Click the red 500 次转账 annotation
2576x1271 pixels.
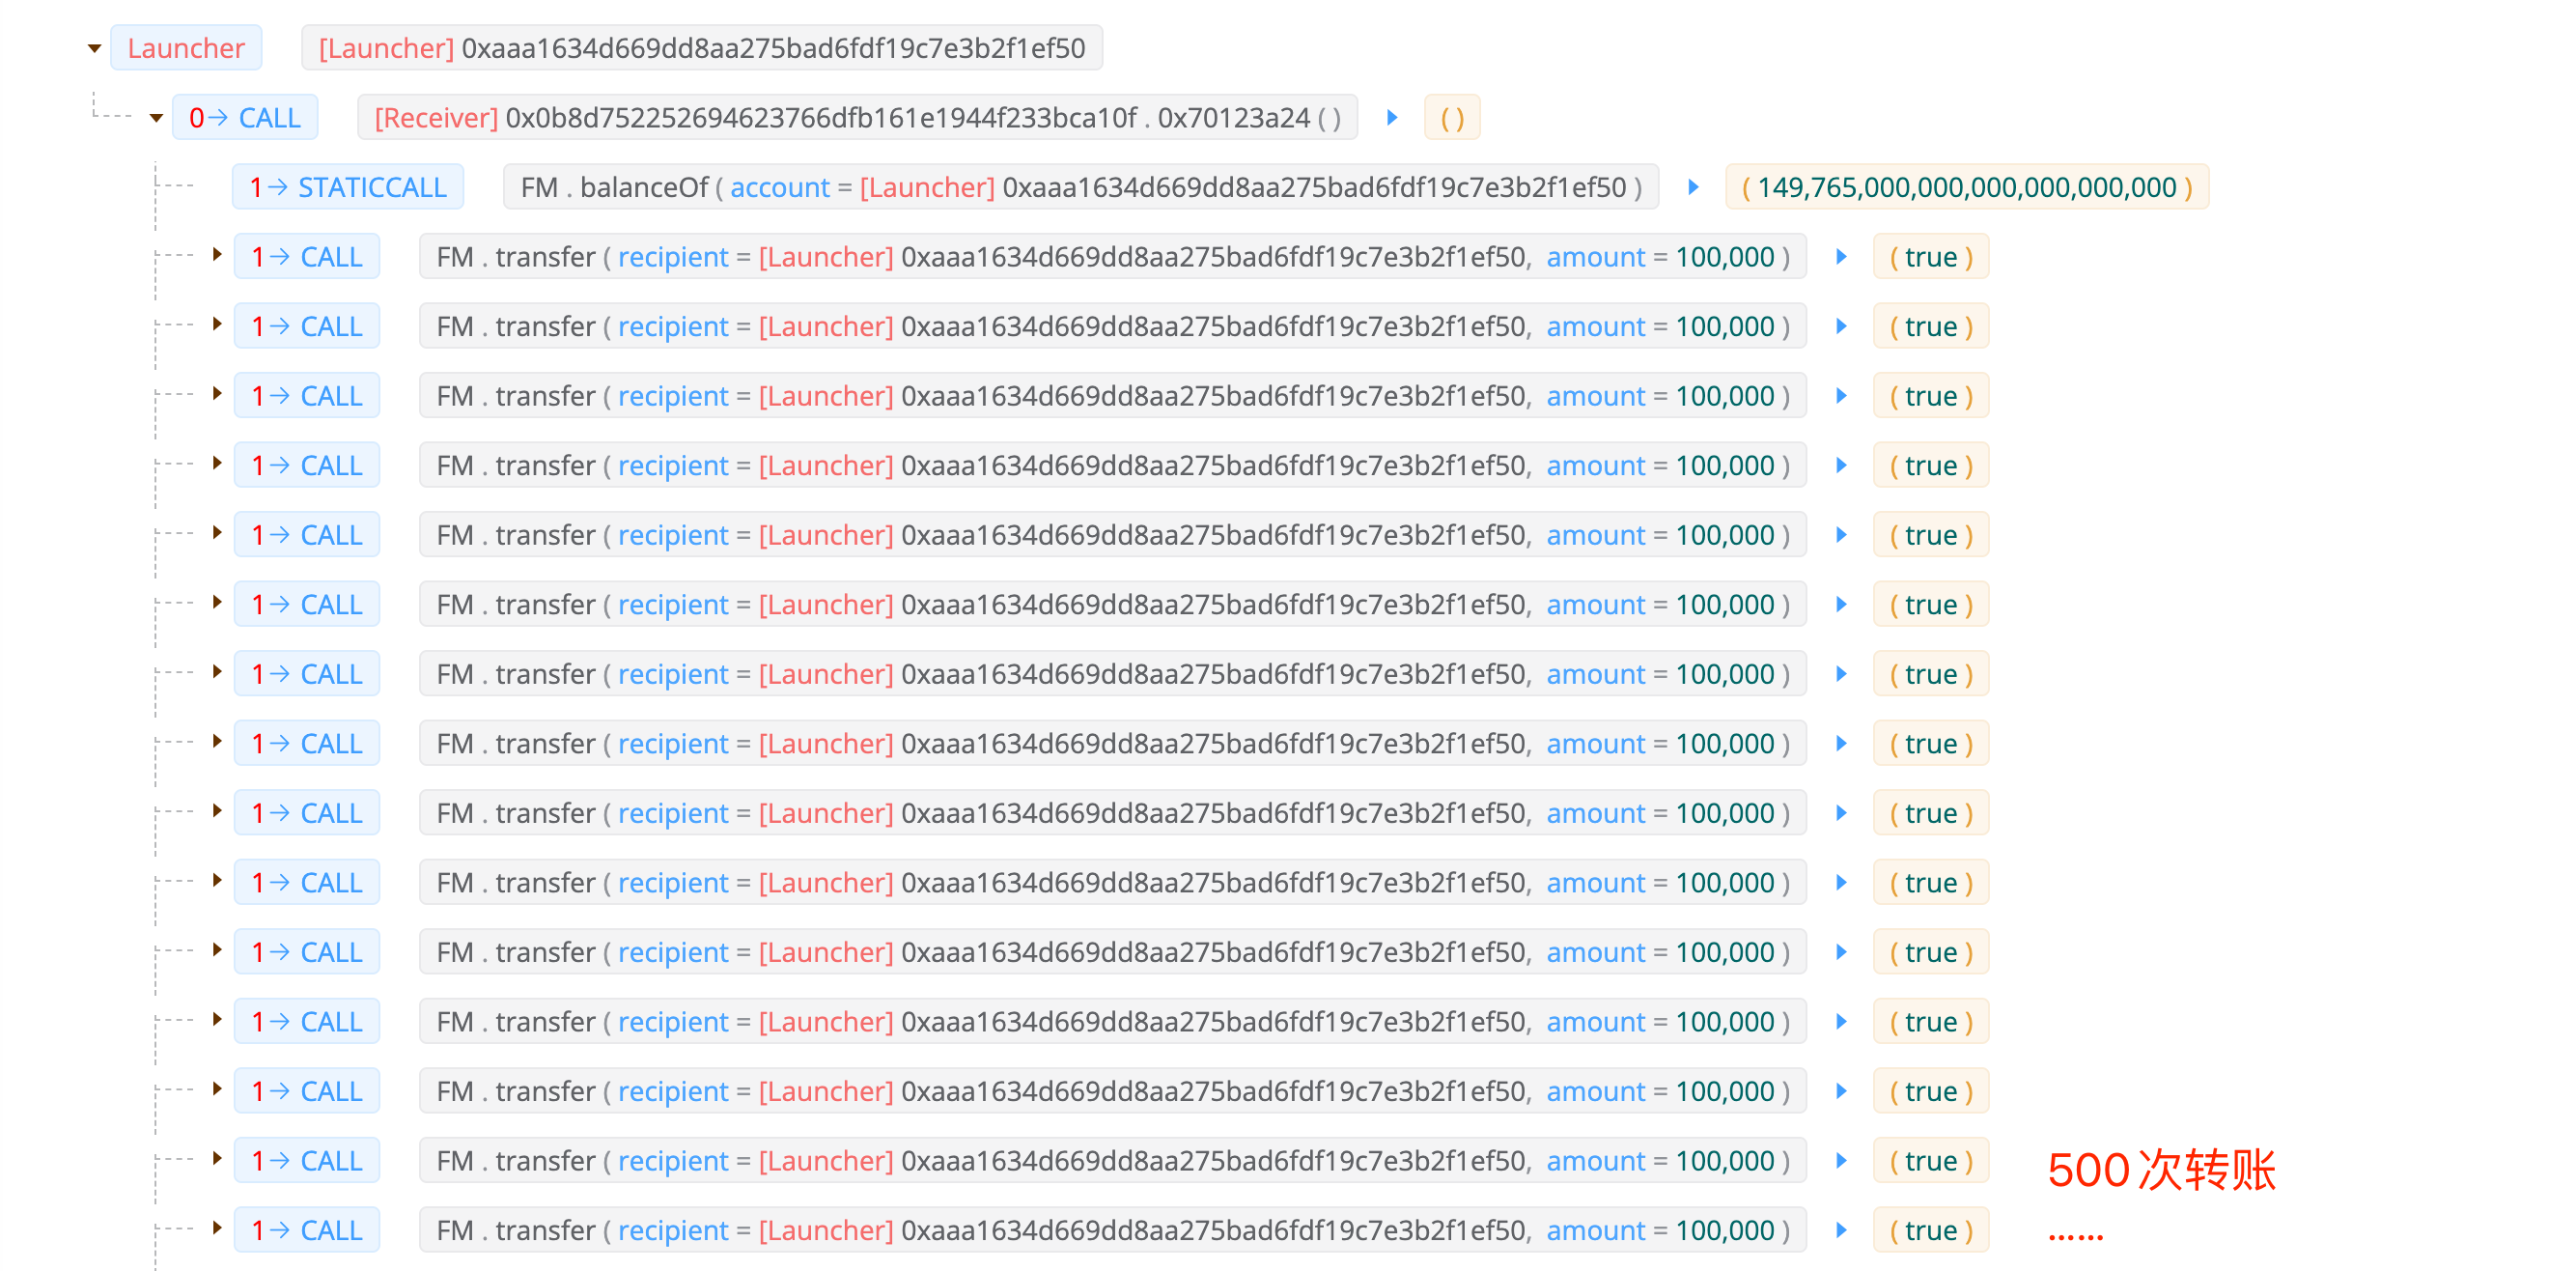click(2161, 1169)
